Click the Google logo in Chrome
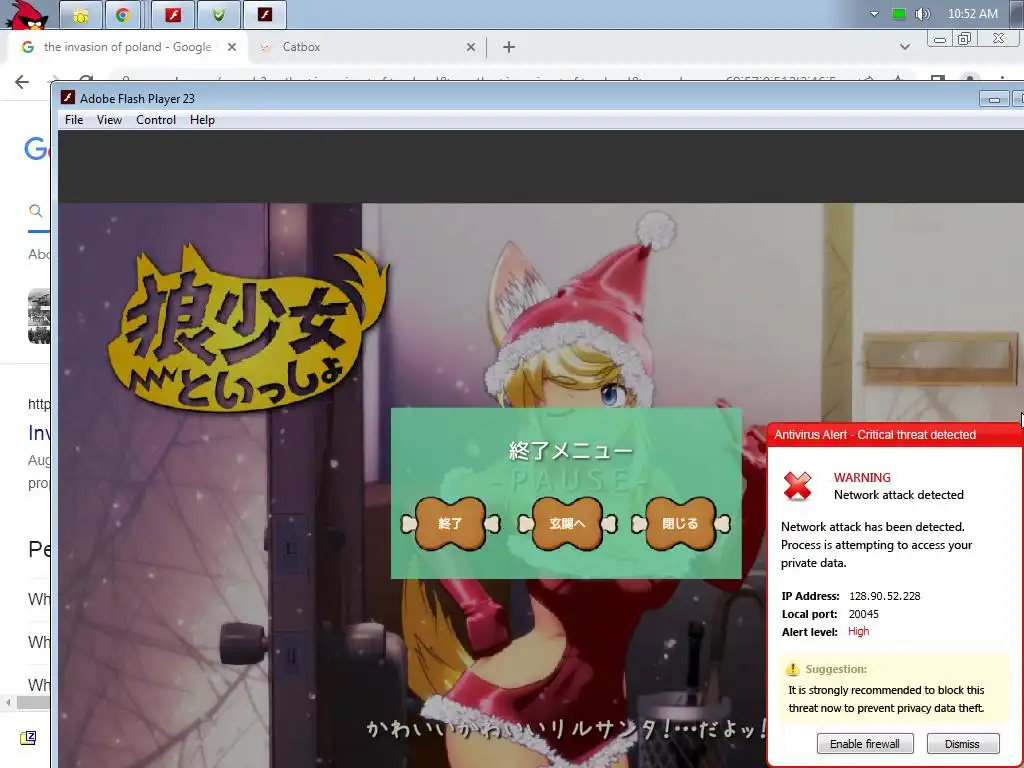This screenshot has width=1024, height=768. pyautogui.click(x=37, y=149)
